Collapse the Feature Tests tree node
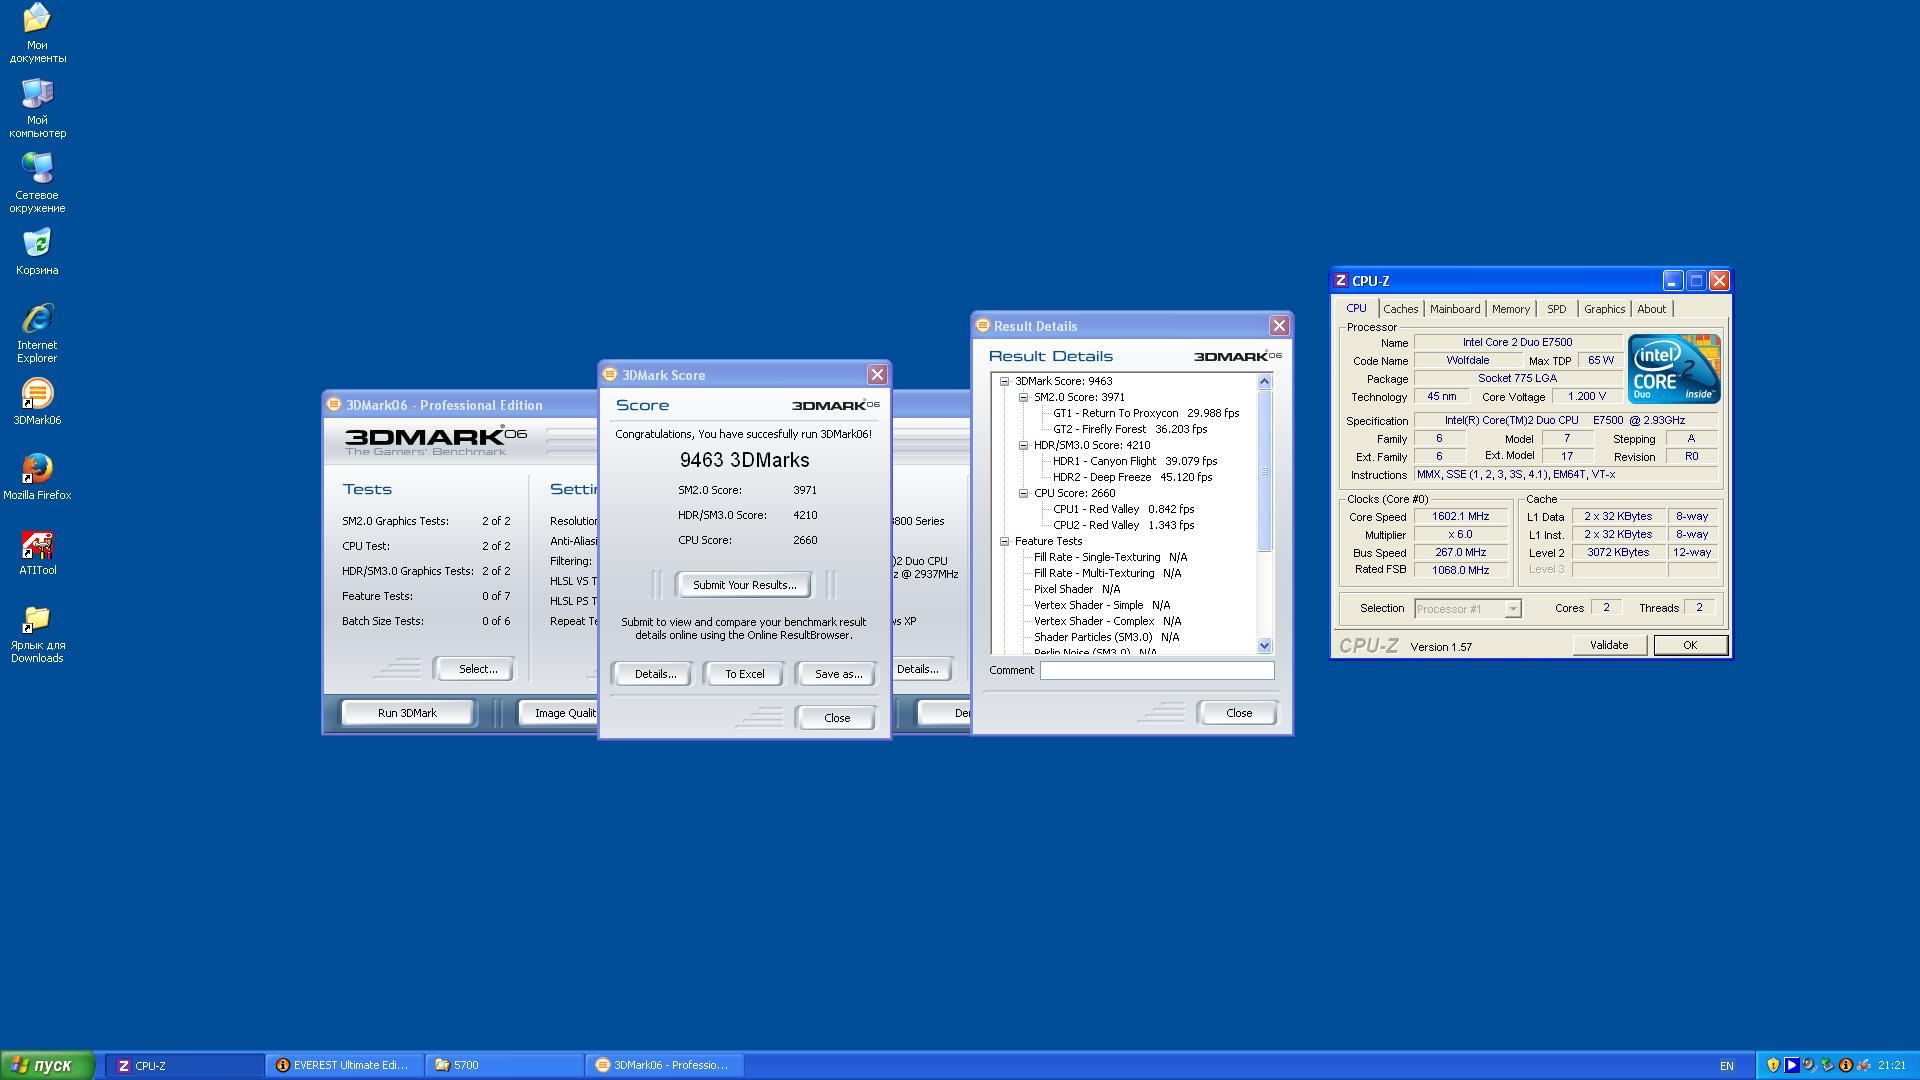The image size is (1920, 1080). [x=1004, y=541]
